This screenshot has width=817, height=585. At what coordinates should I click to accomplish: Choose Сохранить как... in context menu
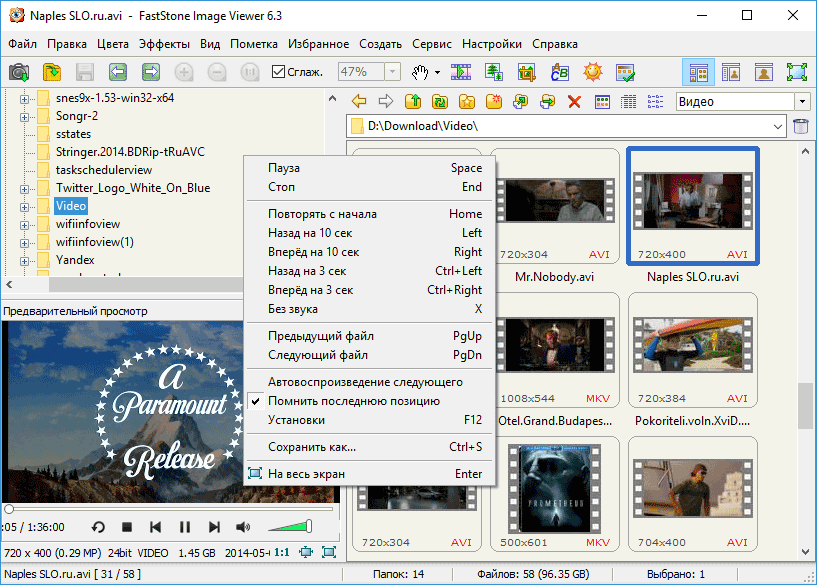pyautogui.click(x=370, y=447)
